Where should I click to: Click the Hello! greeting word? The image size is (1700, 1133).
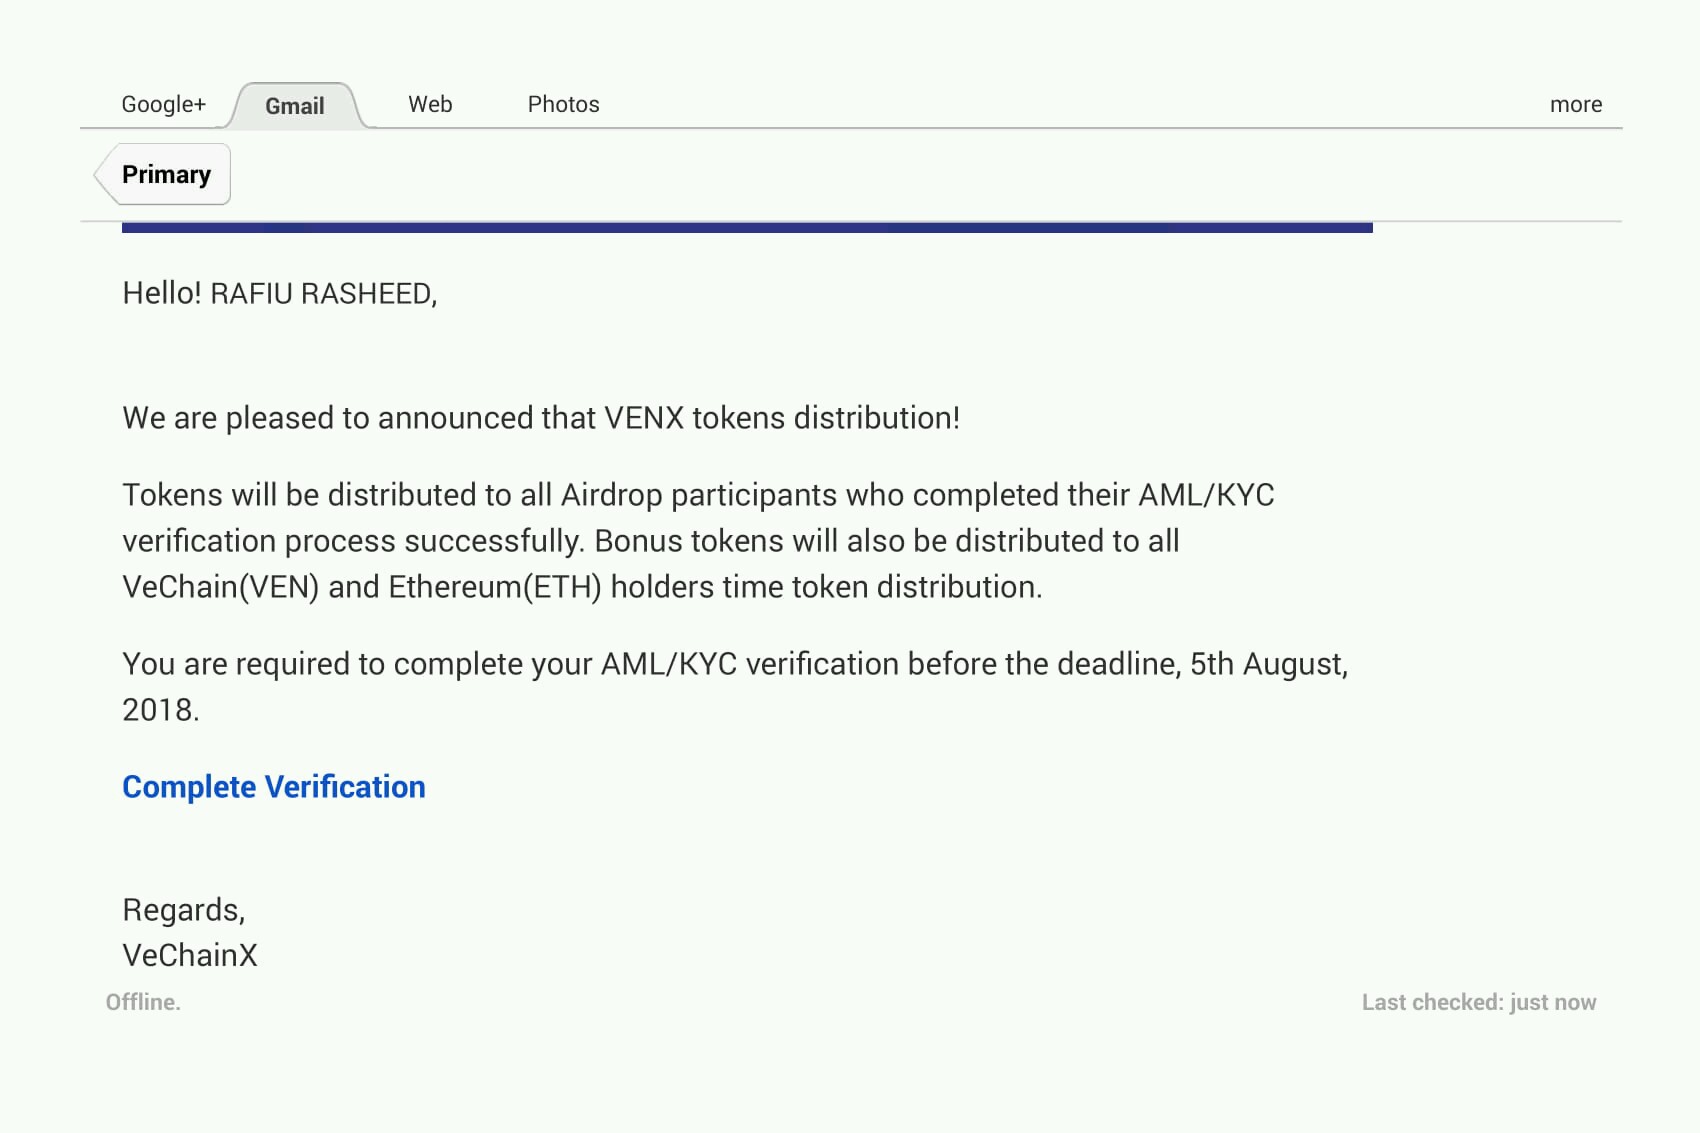click(x=162, y=293)
